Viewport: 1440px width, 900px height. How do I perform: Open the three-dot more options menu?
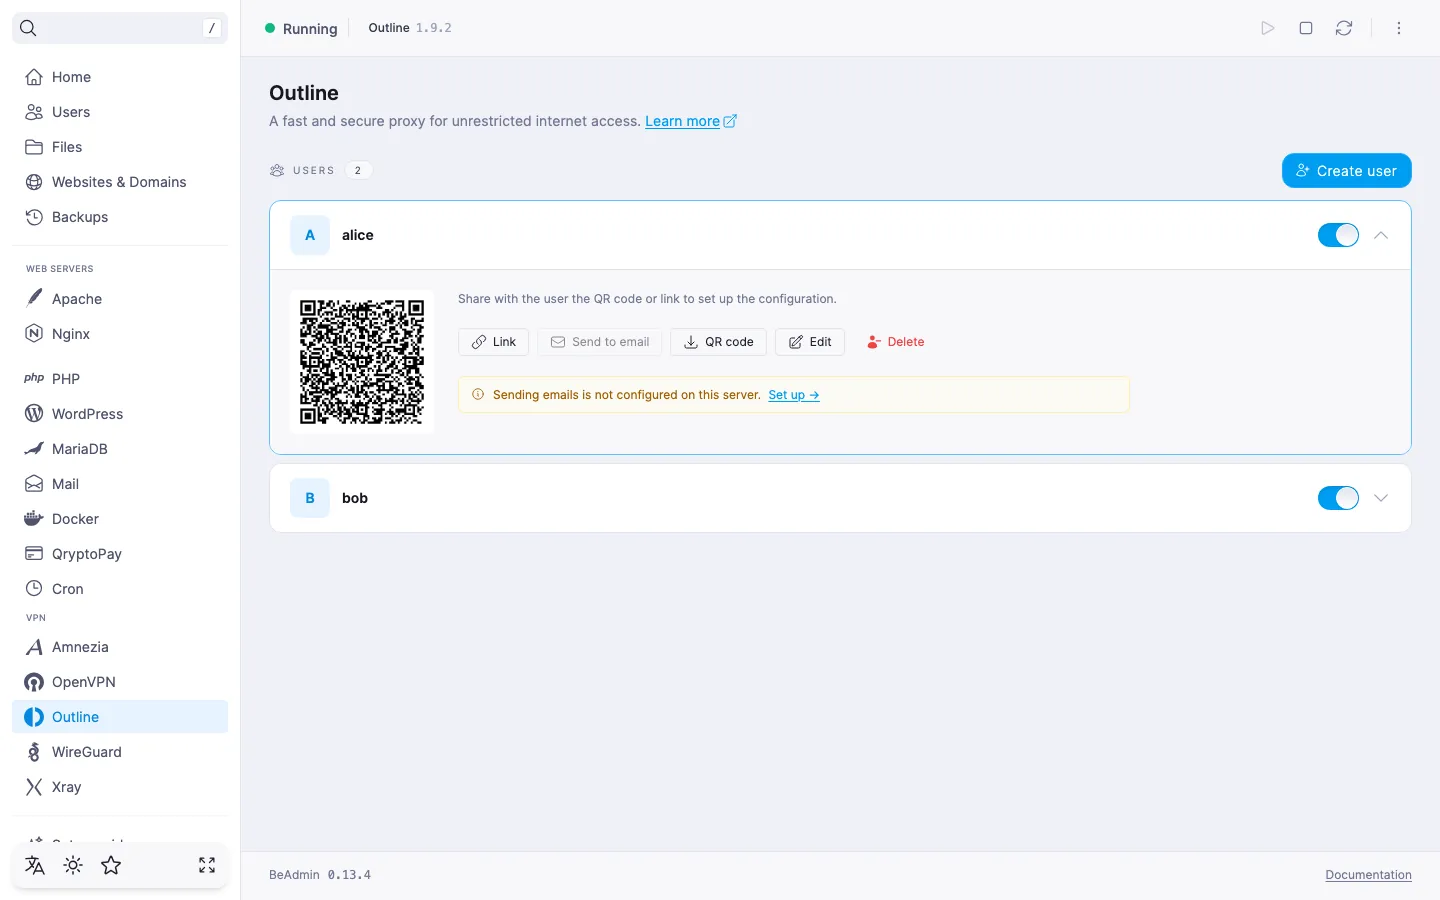click(x=1399, y=28)
